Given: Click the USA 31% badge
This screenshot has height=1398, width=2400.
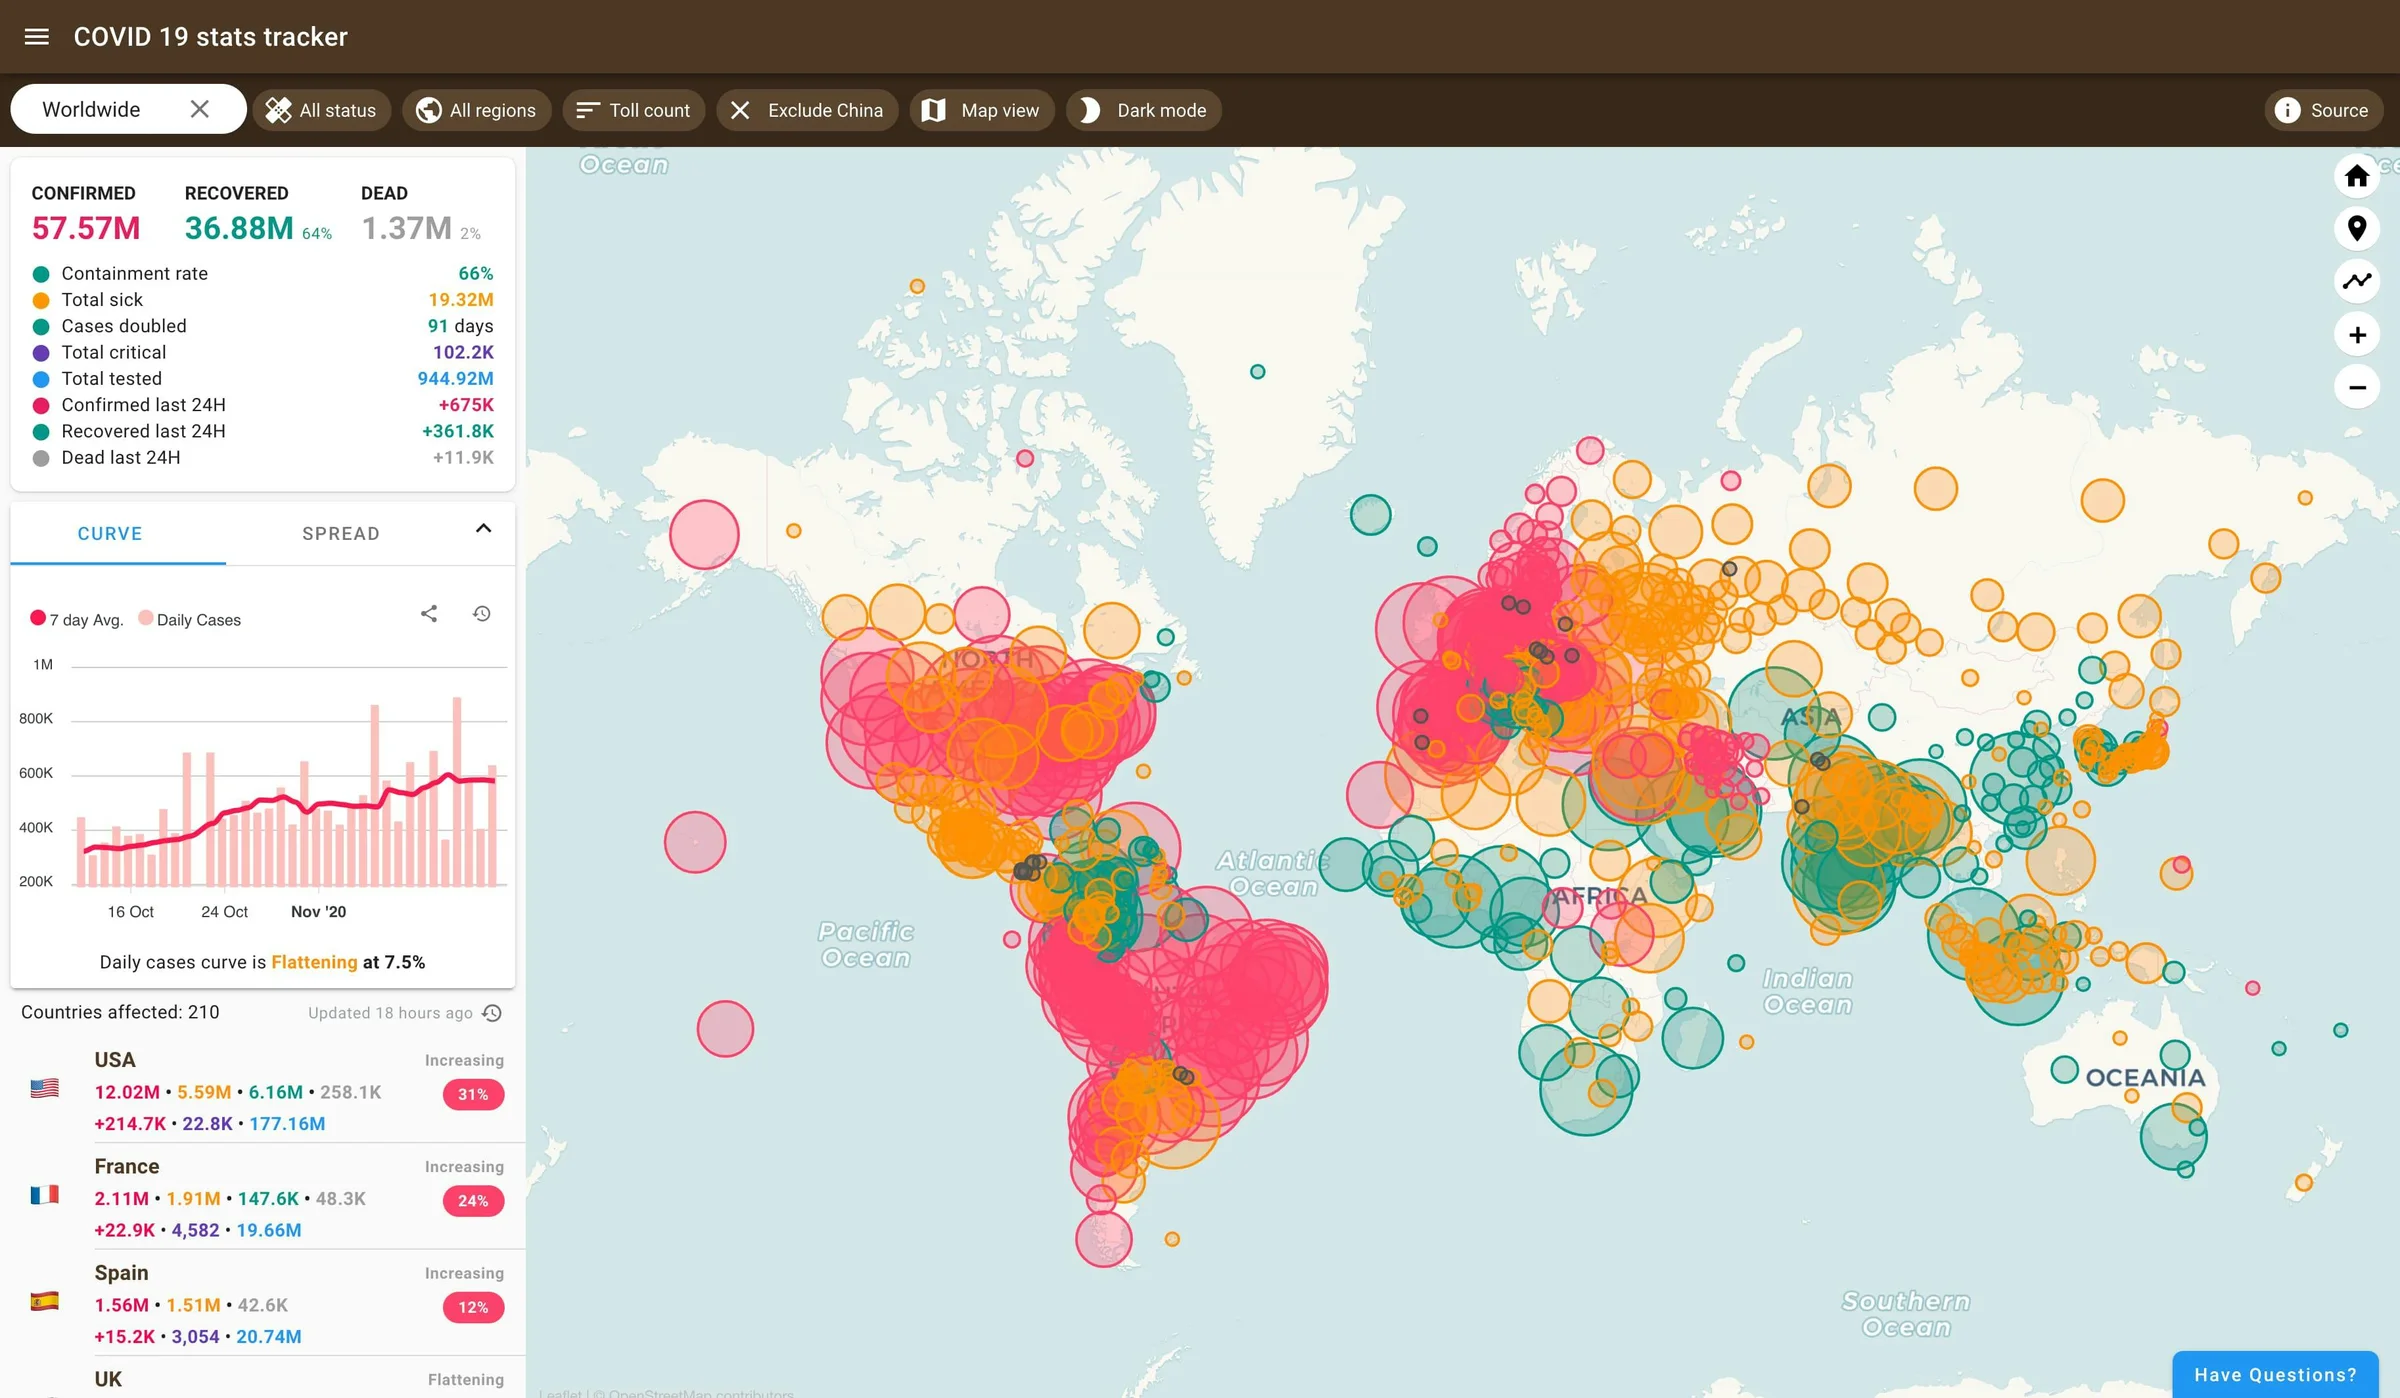Looking at the screenshot, I should click(473, 1094).
